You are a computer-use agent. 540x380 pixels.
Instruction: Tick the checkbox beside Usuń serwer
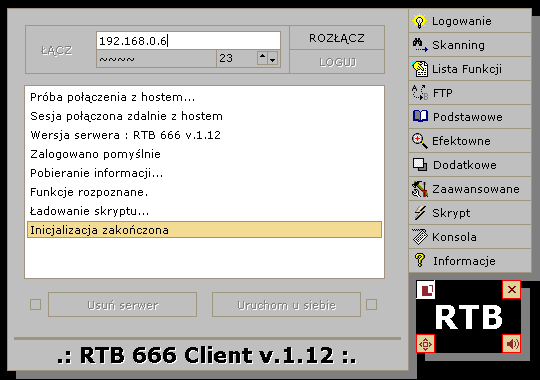35,305
